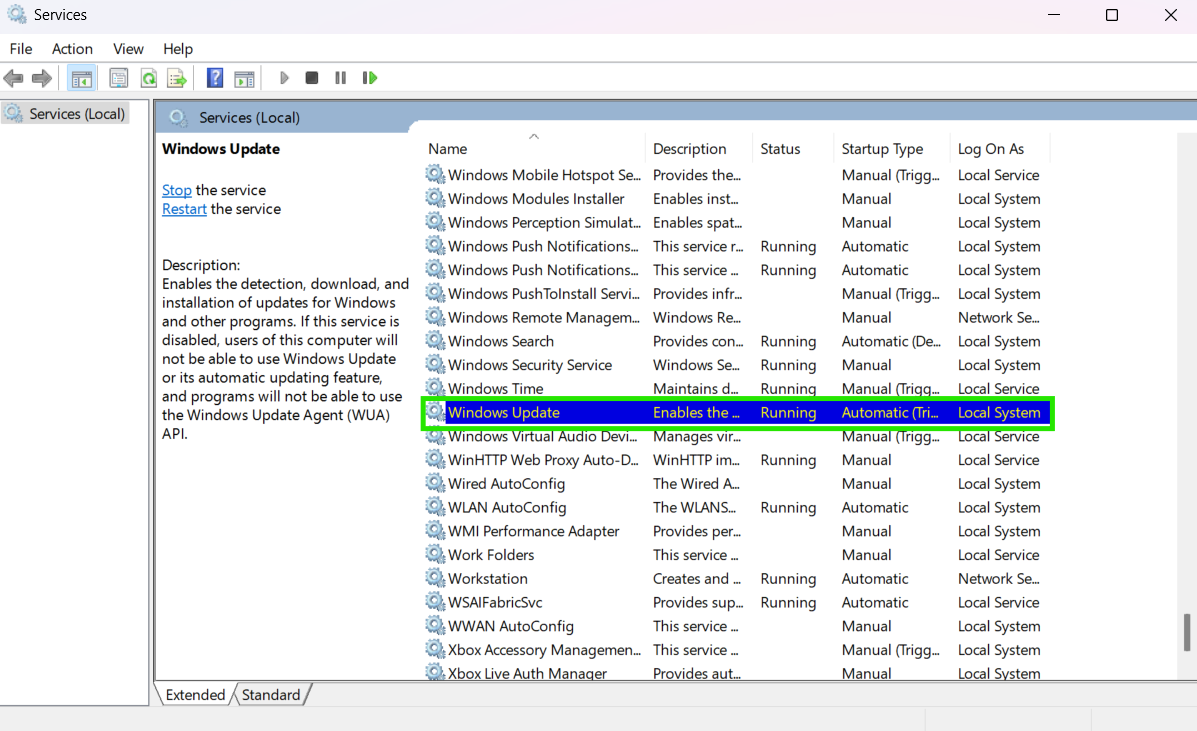Image resolution: width=1197 pixels, height=731 pixels.
Task: Select Xbox Accessory Management service row
Action: [x=737, y=649]
